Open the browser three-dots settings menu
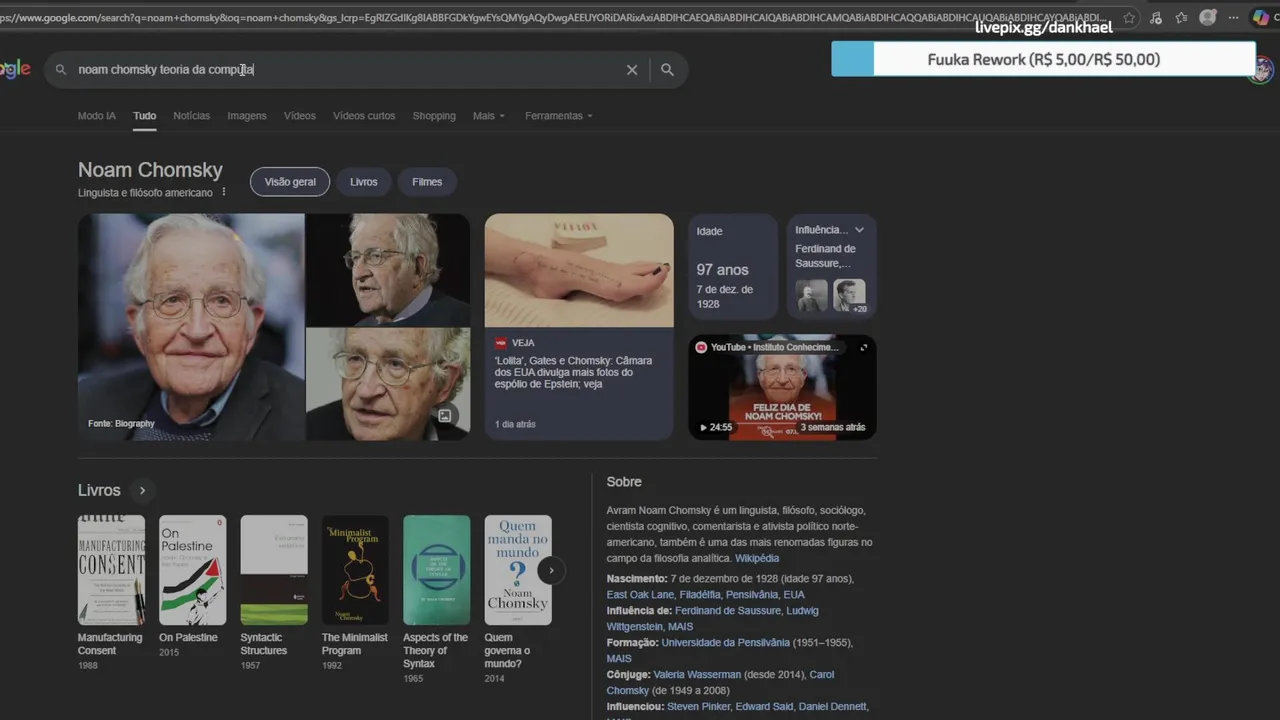 [1233, 18]
